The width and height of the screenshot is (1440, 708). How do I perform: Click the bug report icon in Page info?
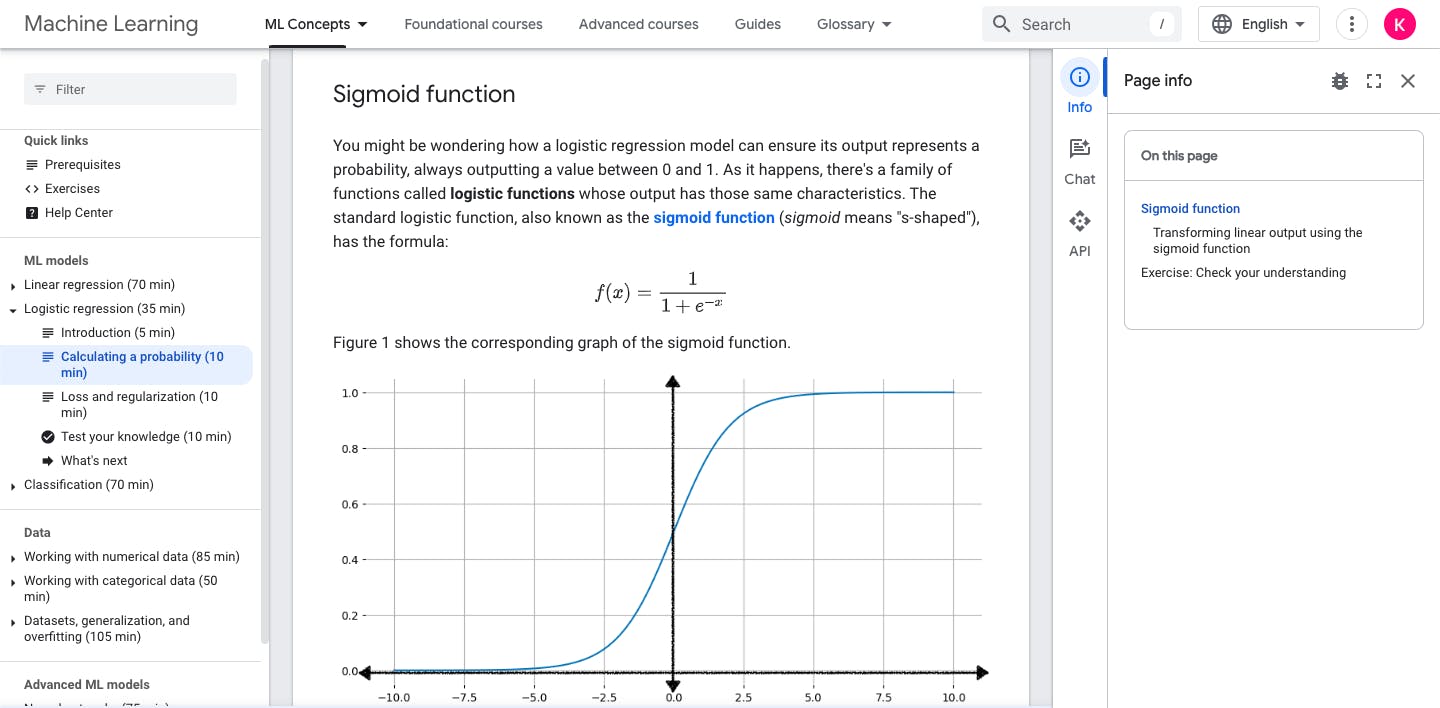(x=1340, y=81)
